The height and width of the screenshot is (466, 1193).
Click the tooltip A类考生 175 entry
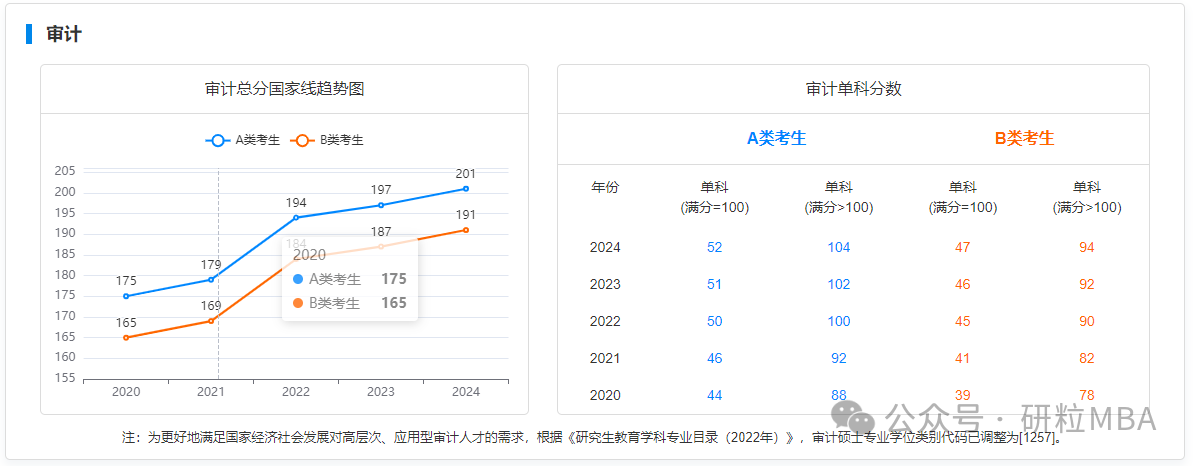tap(349, 279)
